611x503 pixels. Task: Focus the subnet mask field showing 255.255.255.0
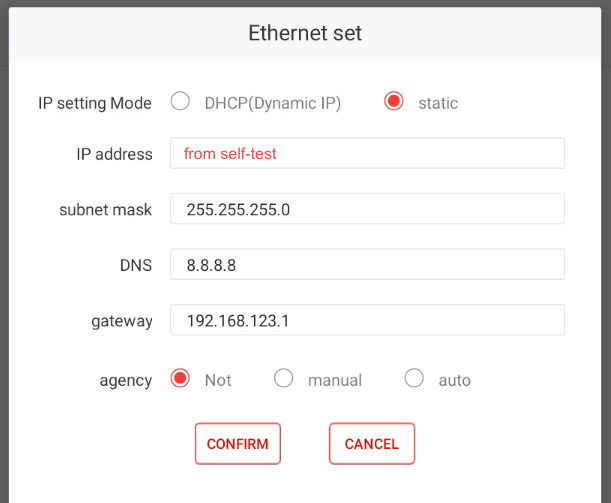pyautogui.click(x=367, y=210)
